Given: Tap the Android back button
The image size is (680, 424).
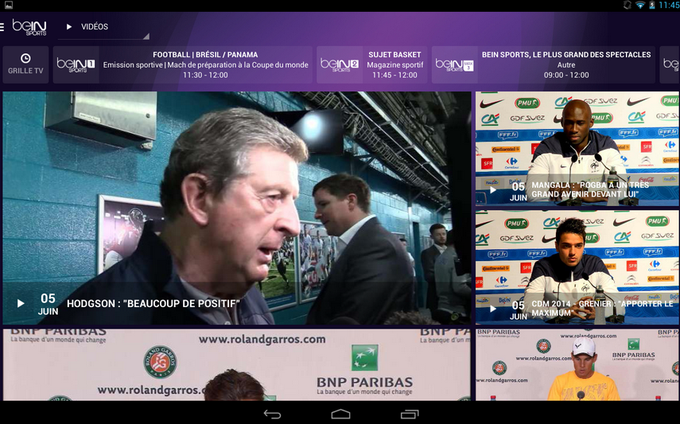Looking at the screenshot, I should (272, 414).
